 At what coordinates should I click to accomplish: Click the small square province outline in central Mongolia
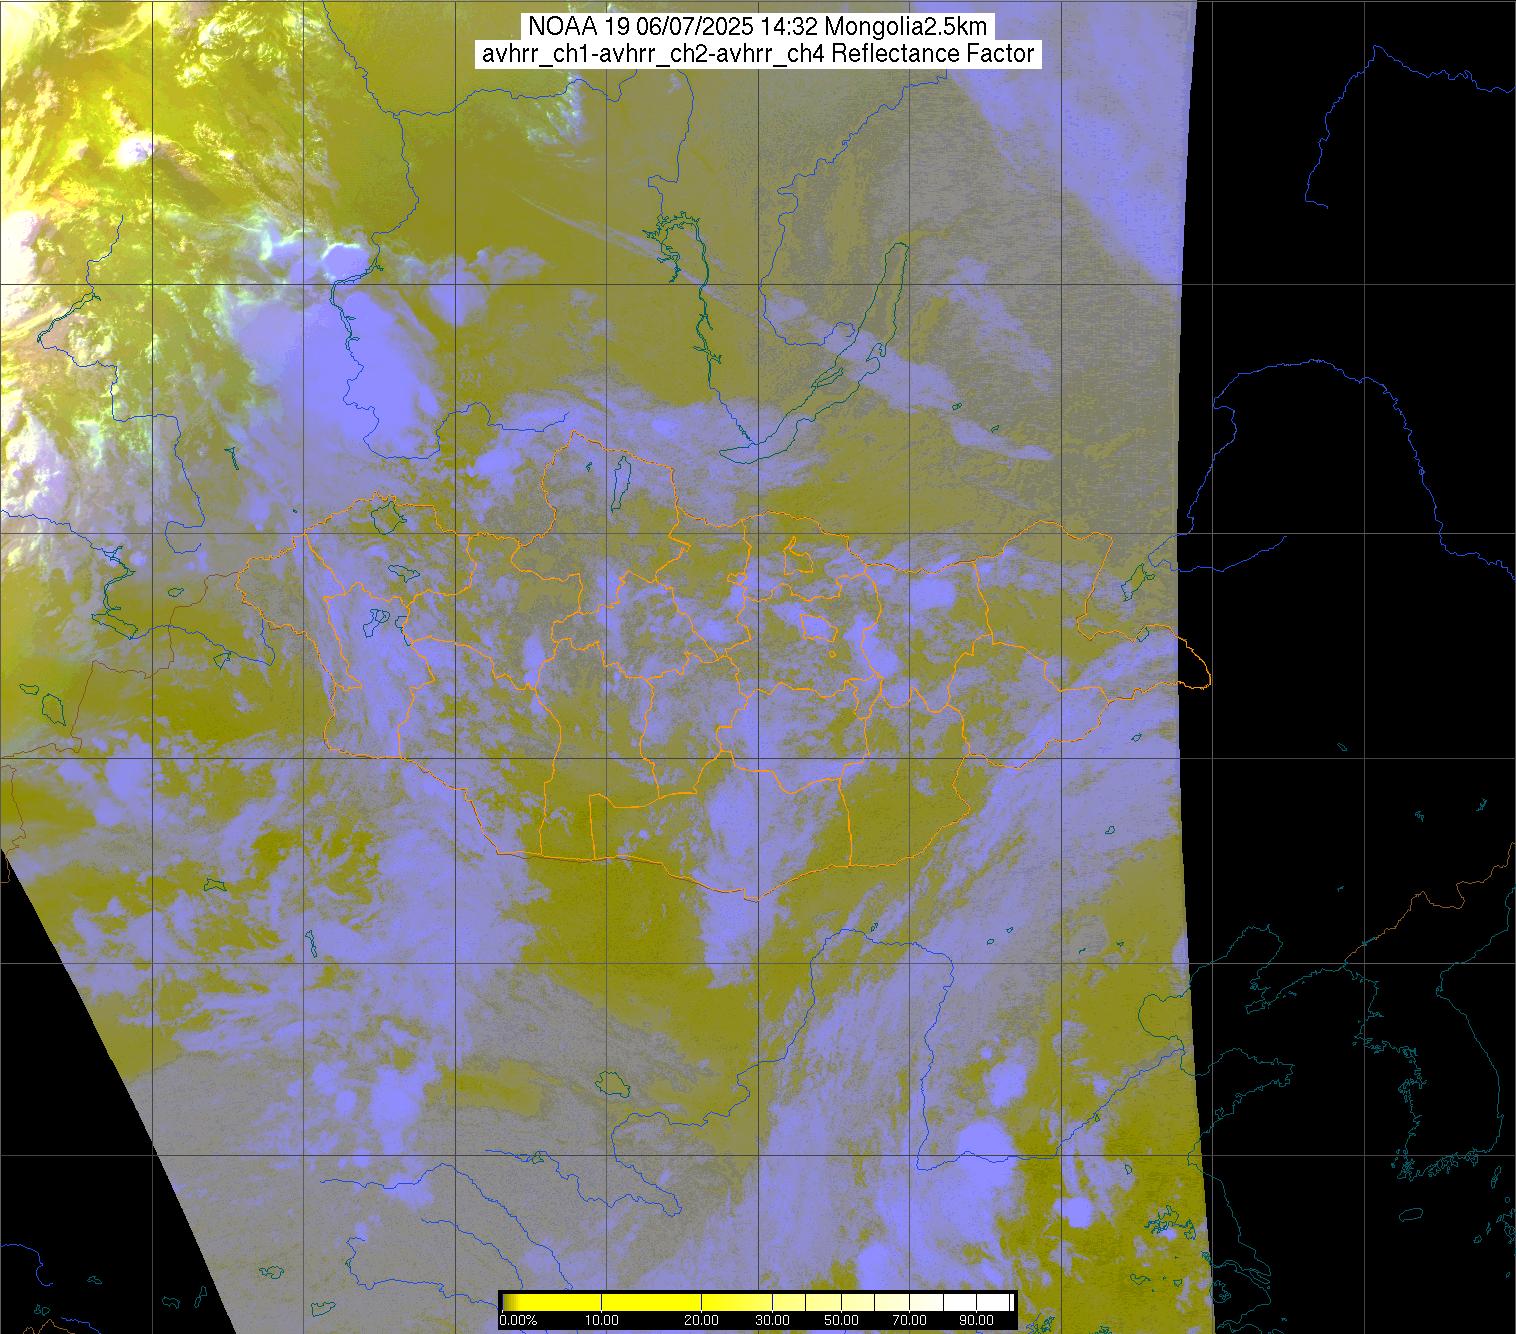tap(818, 628)
